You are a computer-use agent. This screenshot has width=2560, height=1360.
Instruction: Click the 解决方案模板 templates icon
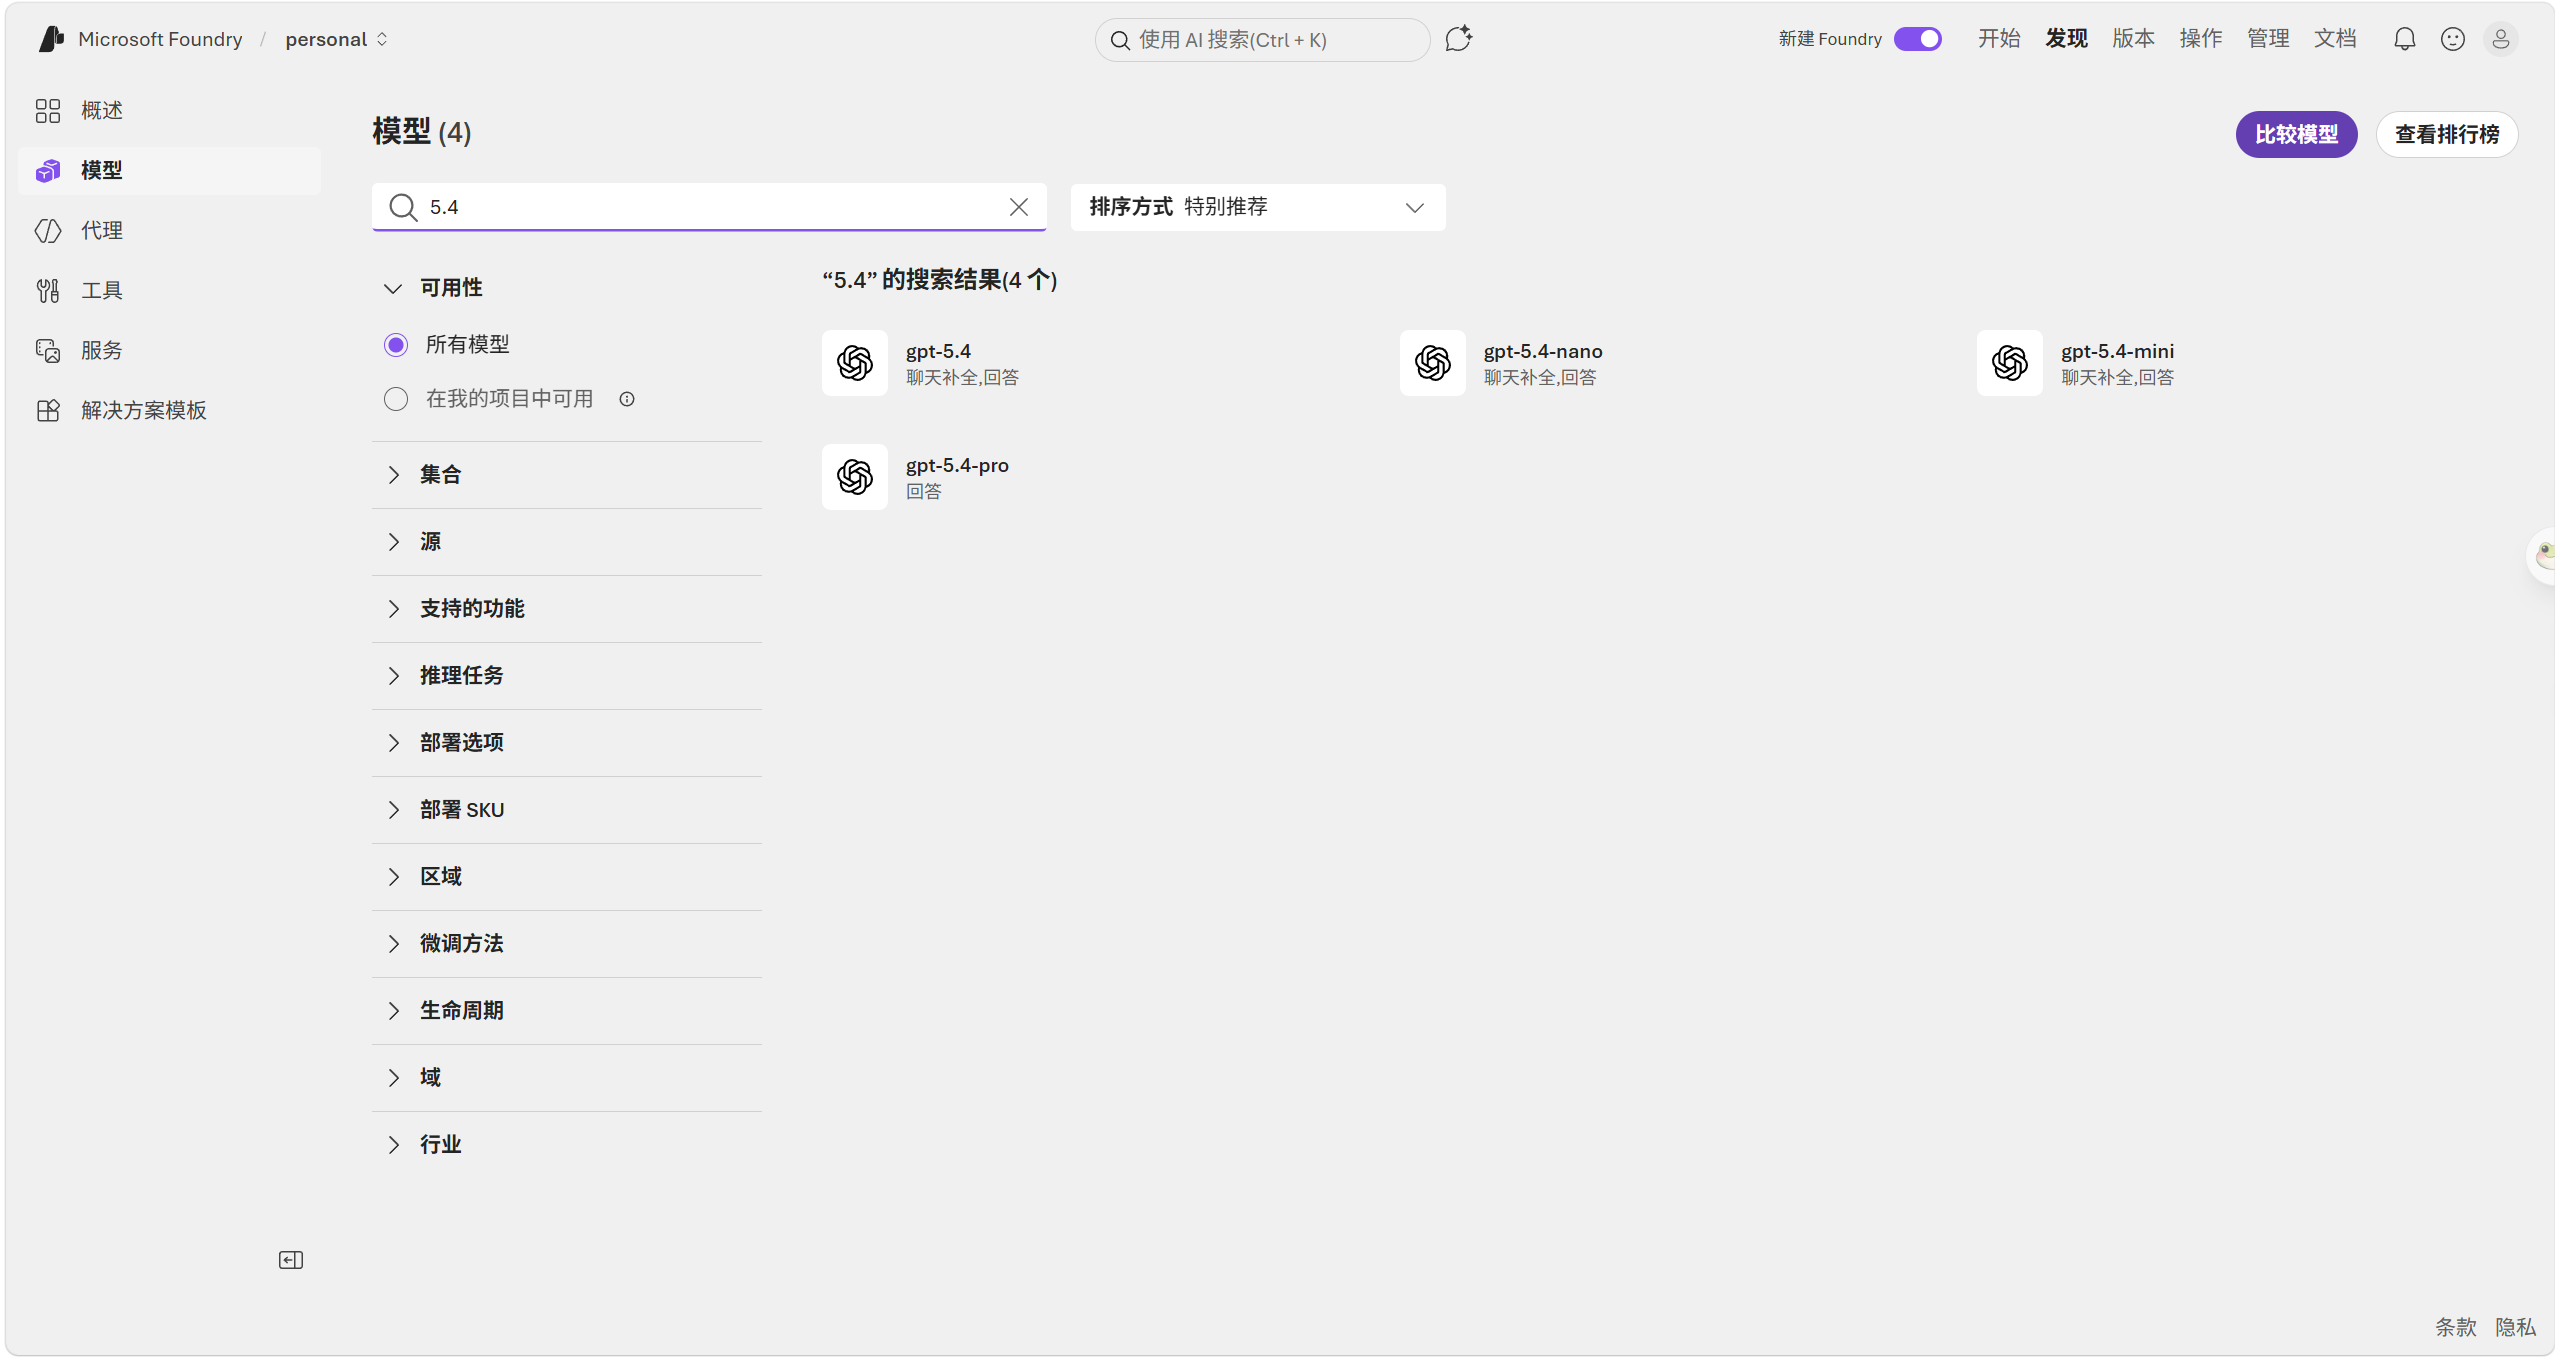coord(48,411)
